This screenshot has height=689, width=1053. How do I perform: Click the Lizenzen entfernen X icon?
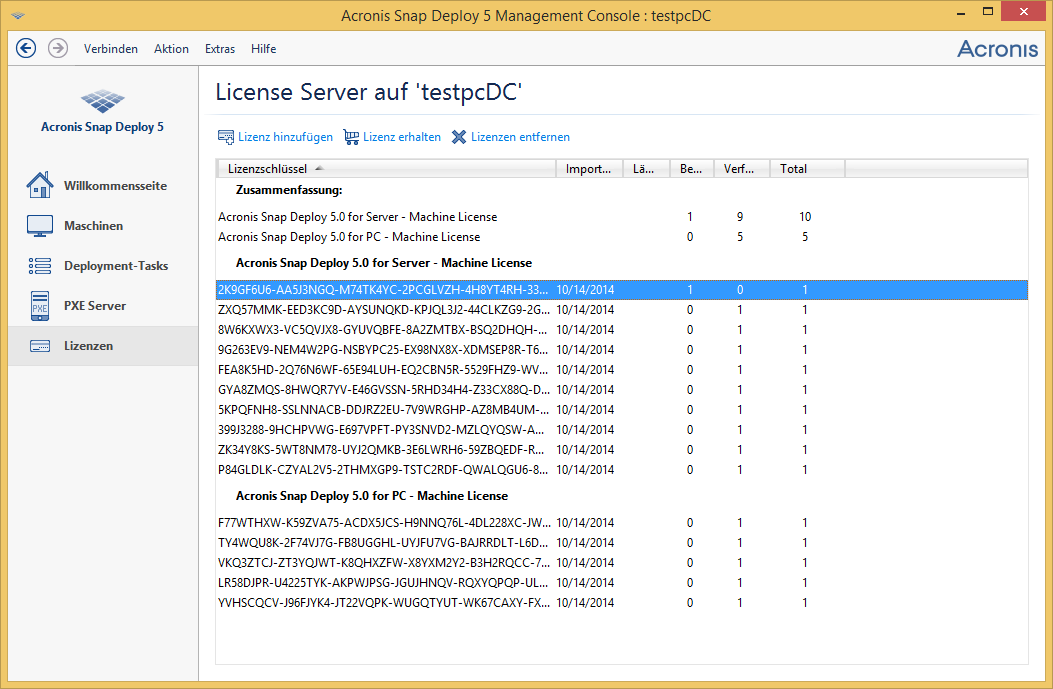[x=459, y=137]
